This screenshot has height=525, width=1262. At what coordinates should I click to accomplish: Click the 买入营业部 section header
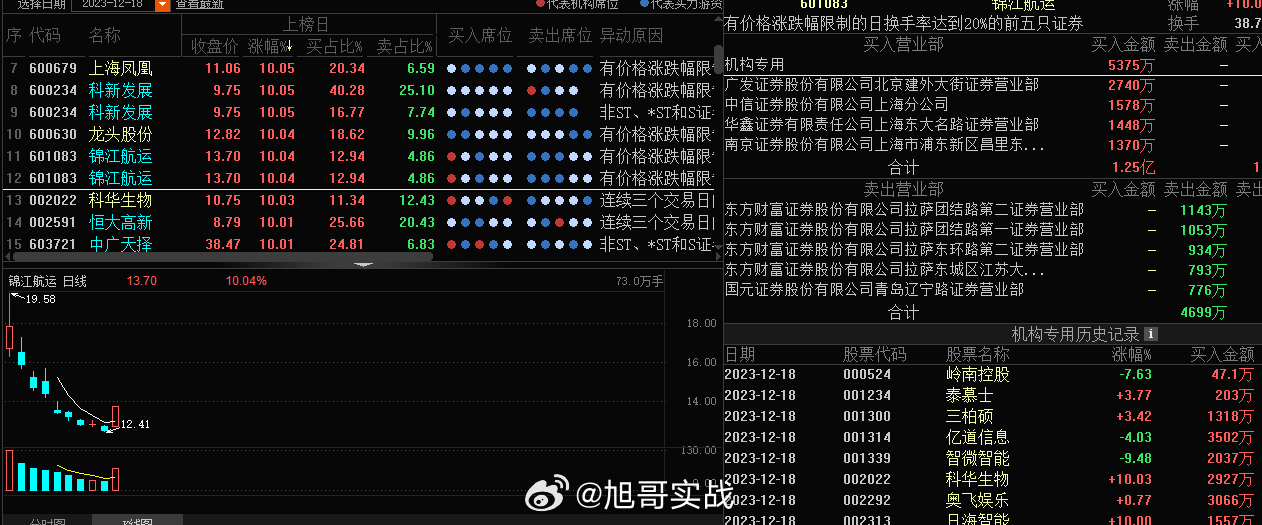click(903, 43)
